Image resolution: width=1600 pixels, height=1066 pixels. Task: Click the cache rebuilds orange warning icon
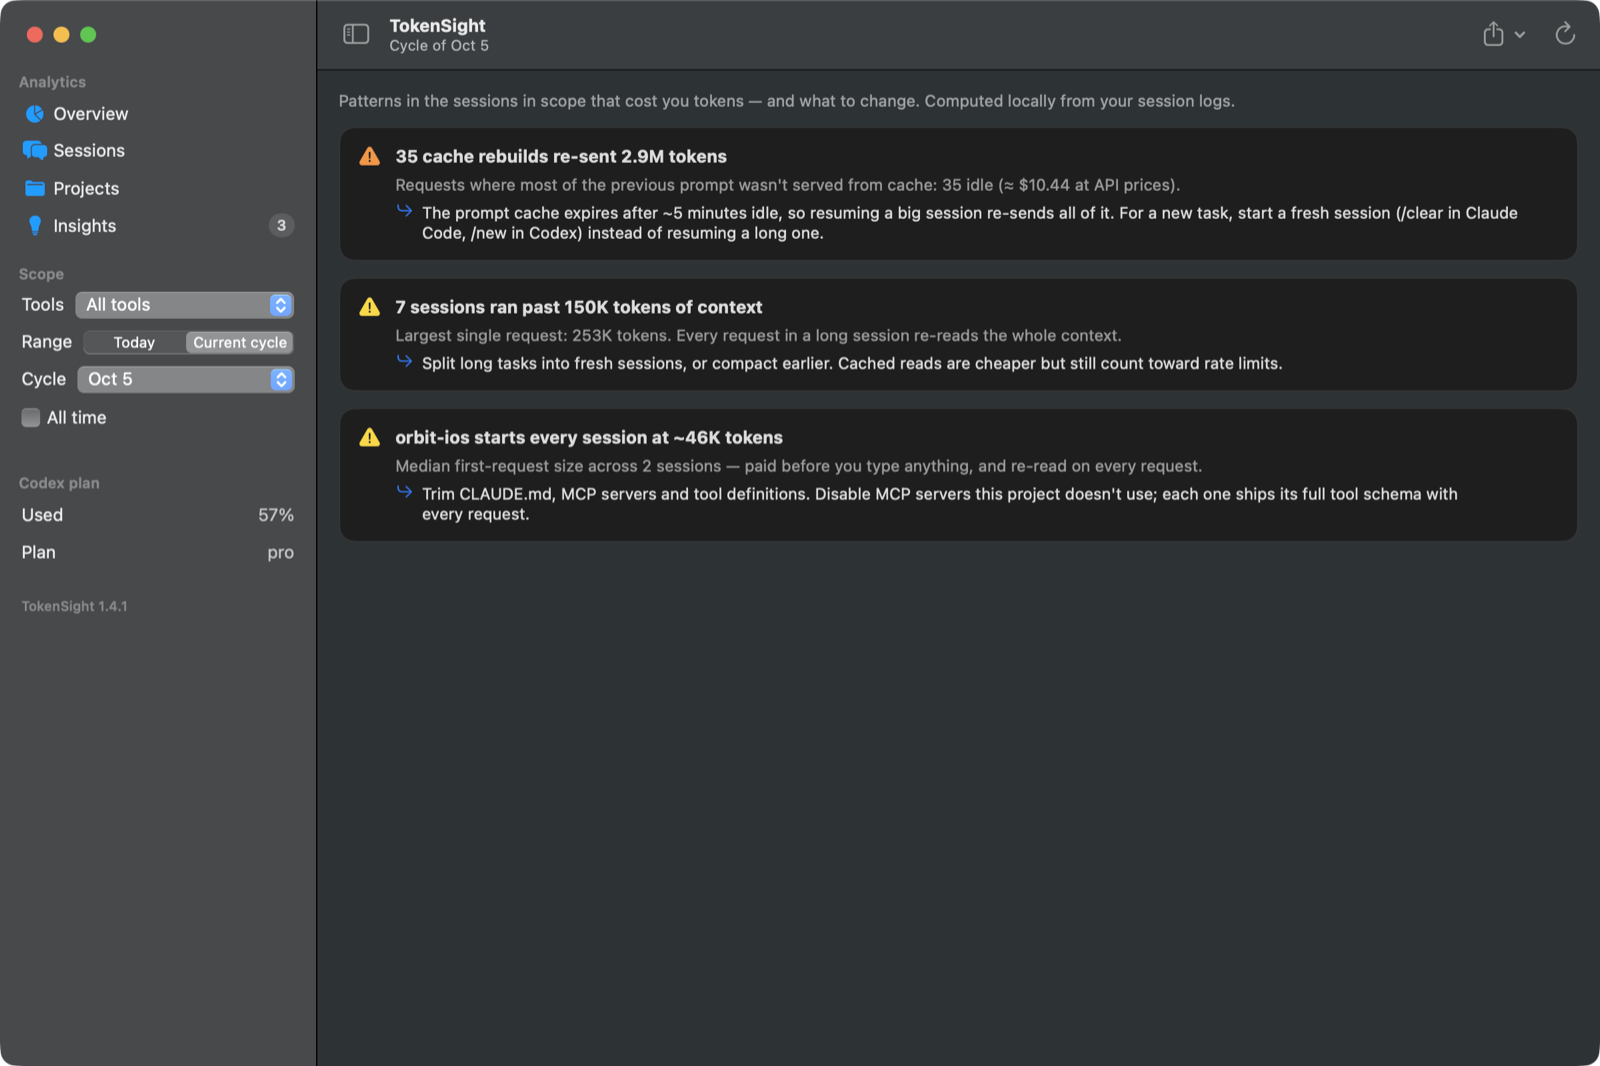coord(370,156)
